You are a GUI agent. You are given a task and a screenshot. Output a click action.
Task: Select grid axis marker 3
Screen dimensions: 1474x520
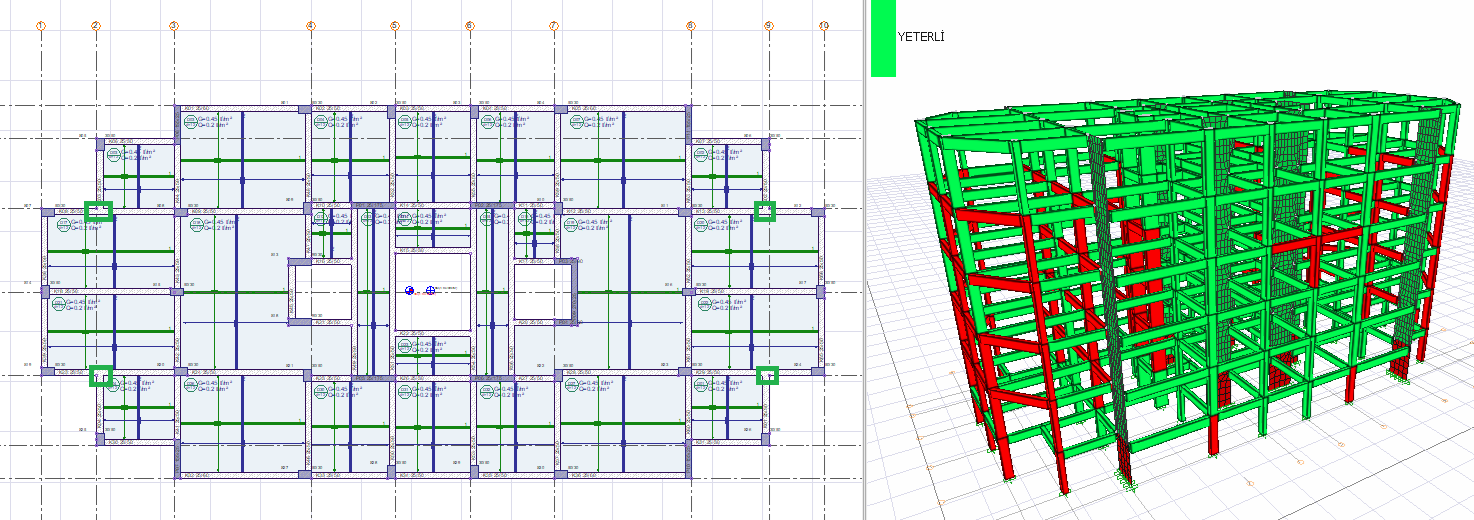pyautogui.click(x=174, y=26)
